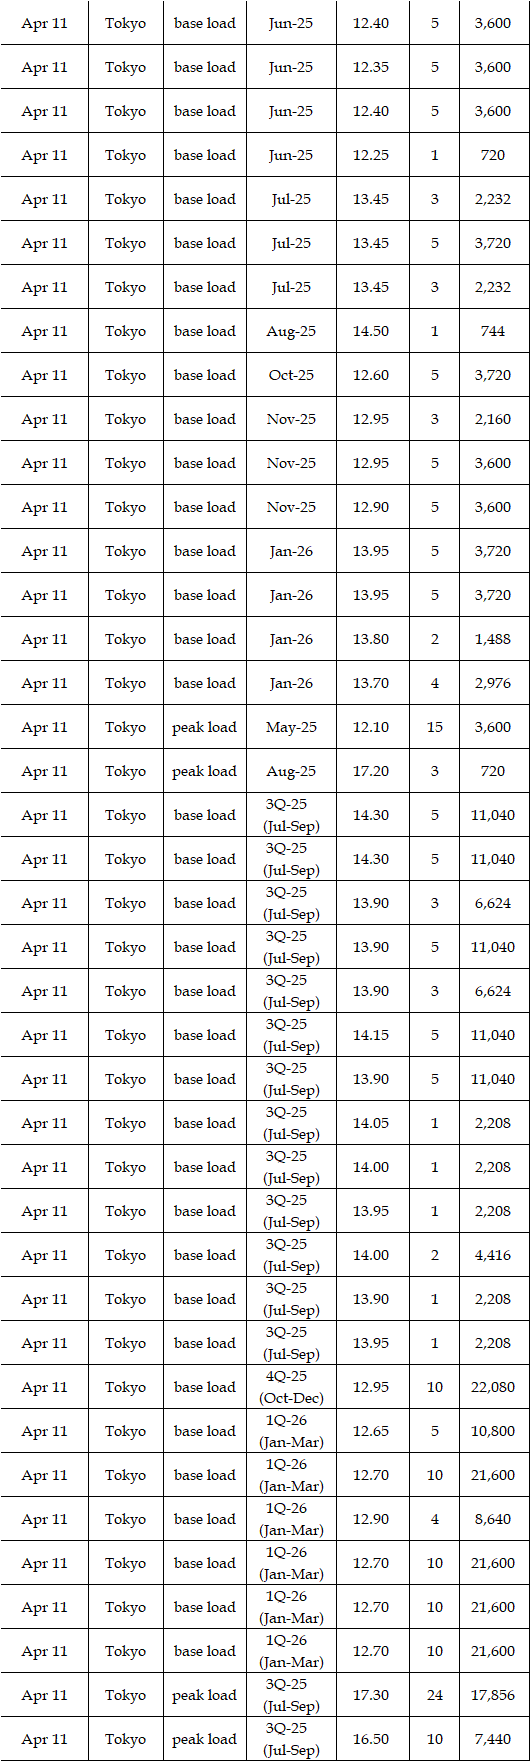
Task: Select the peak load May-25 cell
Action: pos(291,727)
